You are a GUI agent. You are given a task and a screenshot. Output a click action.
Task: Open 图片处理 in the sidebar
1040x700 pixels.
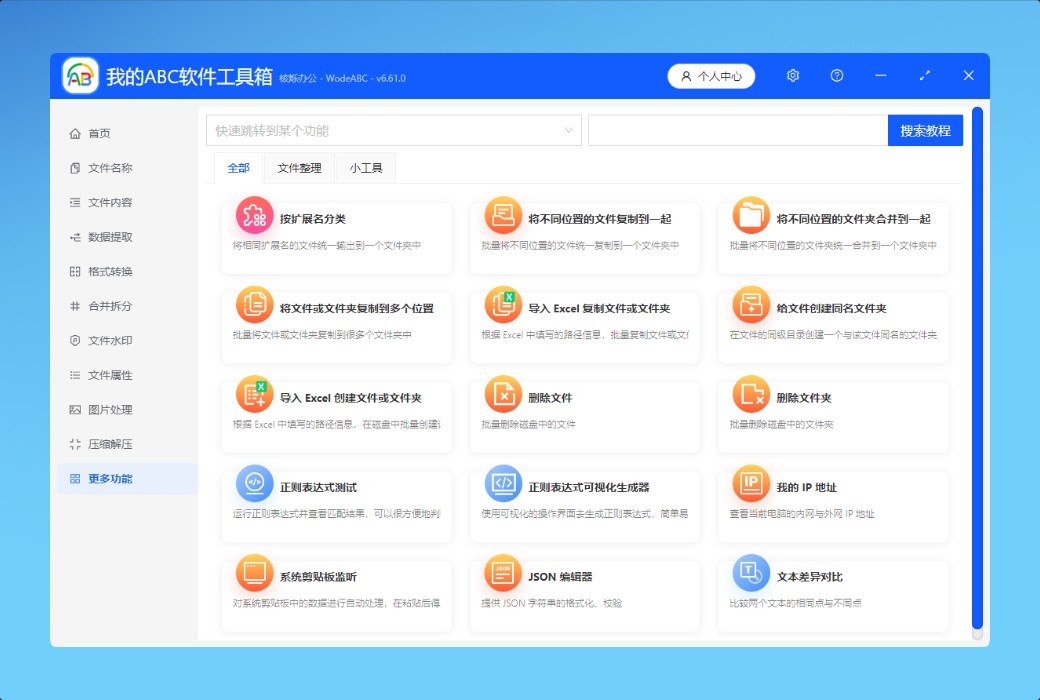[110, 410]
